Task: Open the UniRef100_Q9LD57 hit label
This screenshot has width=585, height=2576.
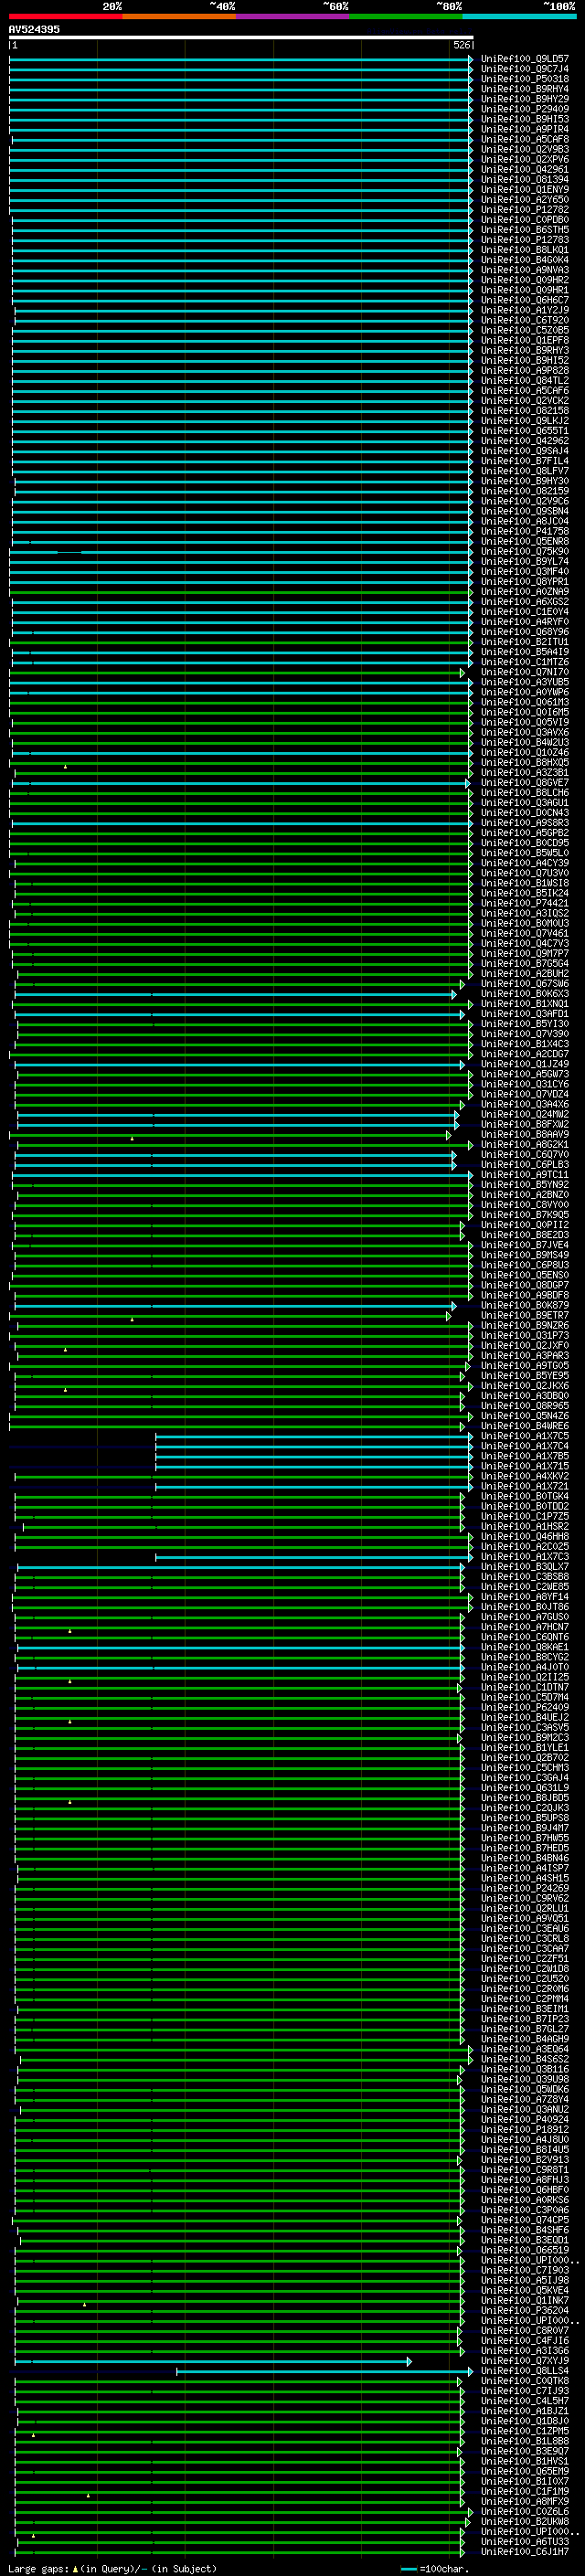Action: [x=525, y=59]
